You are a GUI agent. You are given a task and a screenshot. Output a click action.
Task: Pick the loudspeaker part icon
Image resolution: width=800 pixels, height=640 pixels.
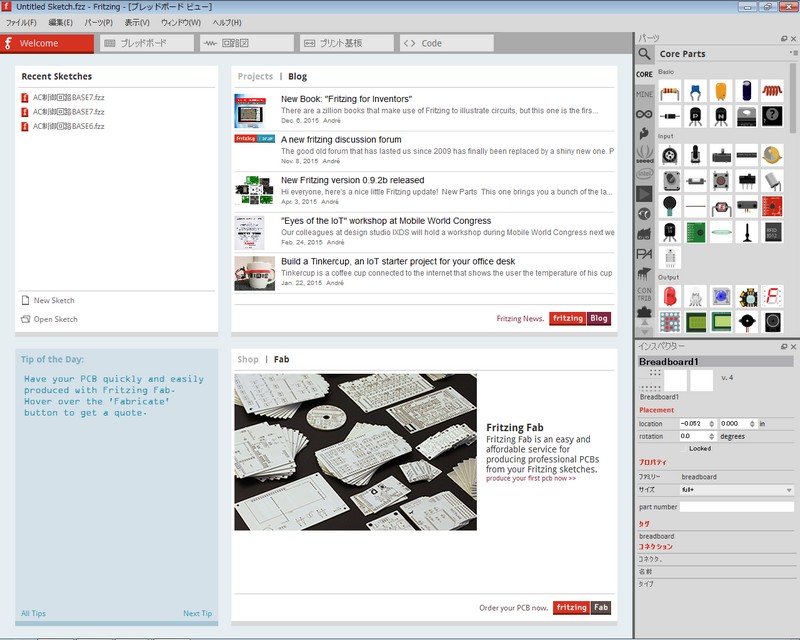tap(772, 322)
